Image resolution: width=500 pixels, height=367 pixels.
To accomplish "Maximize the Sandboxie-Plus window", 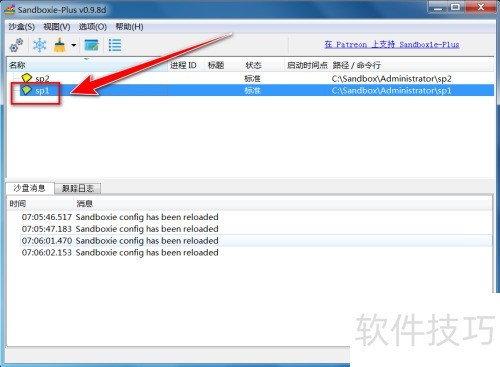I will (x=456, y=7).
